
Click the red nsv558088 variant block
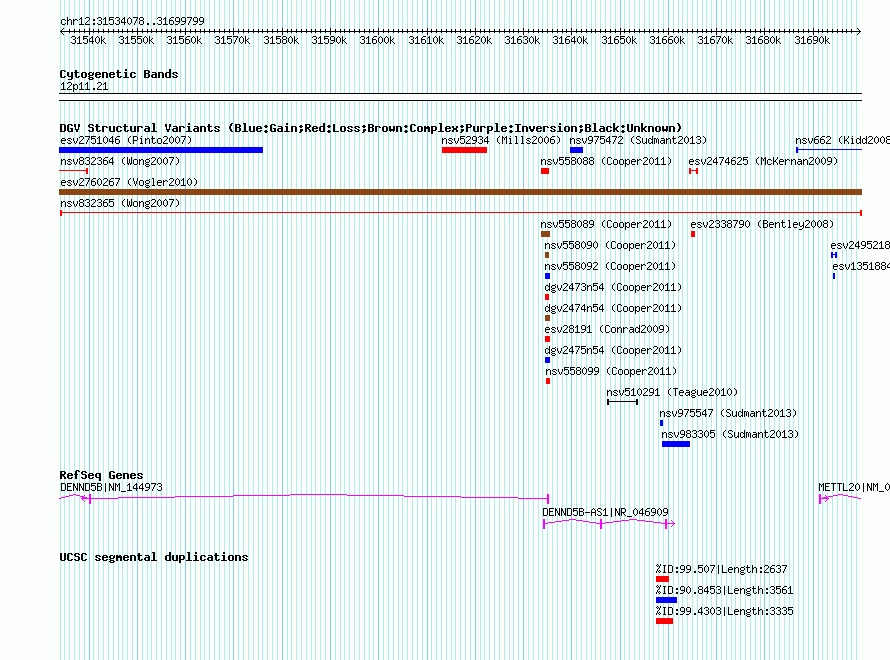(545, 171)
